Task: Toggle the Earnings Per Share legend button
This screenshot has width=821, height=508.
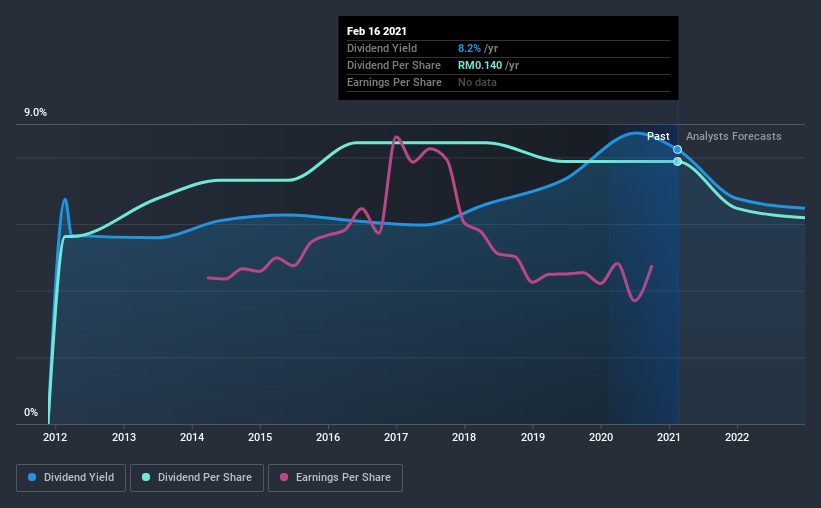Action: coord(335,478)
